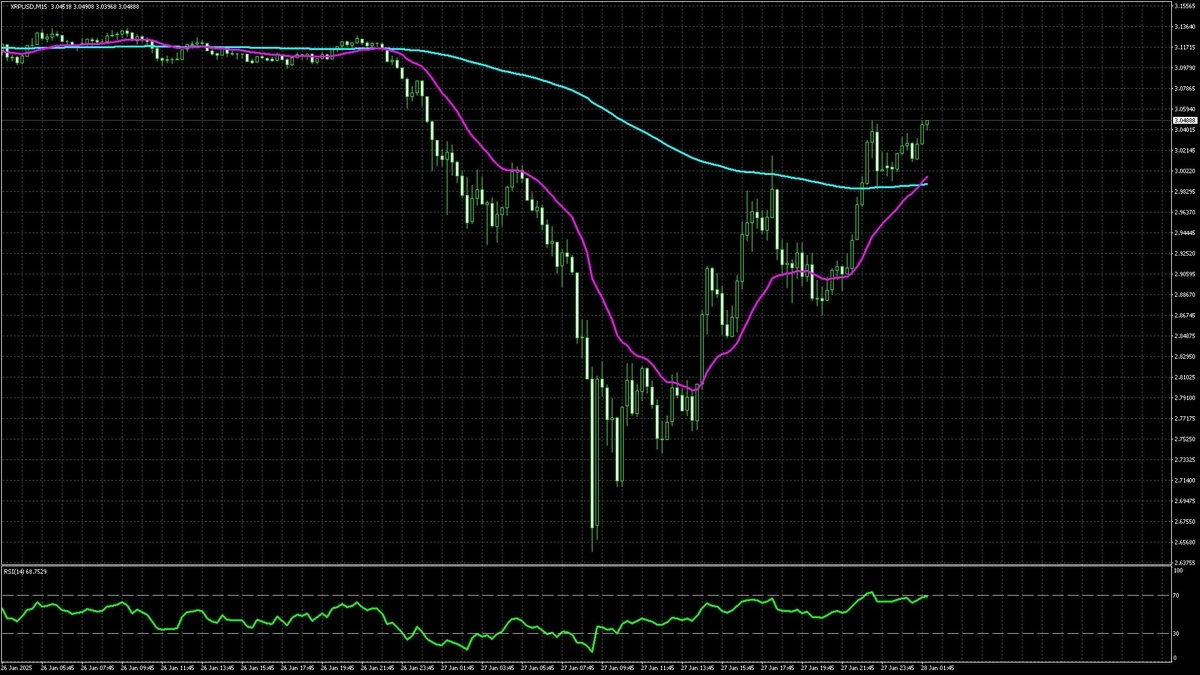The image size is (1200, 675).
Task: Click time axis label 26 Jan 13:45
Action: (217, 668)
